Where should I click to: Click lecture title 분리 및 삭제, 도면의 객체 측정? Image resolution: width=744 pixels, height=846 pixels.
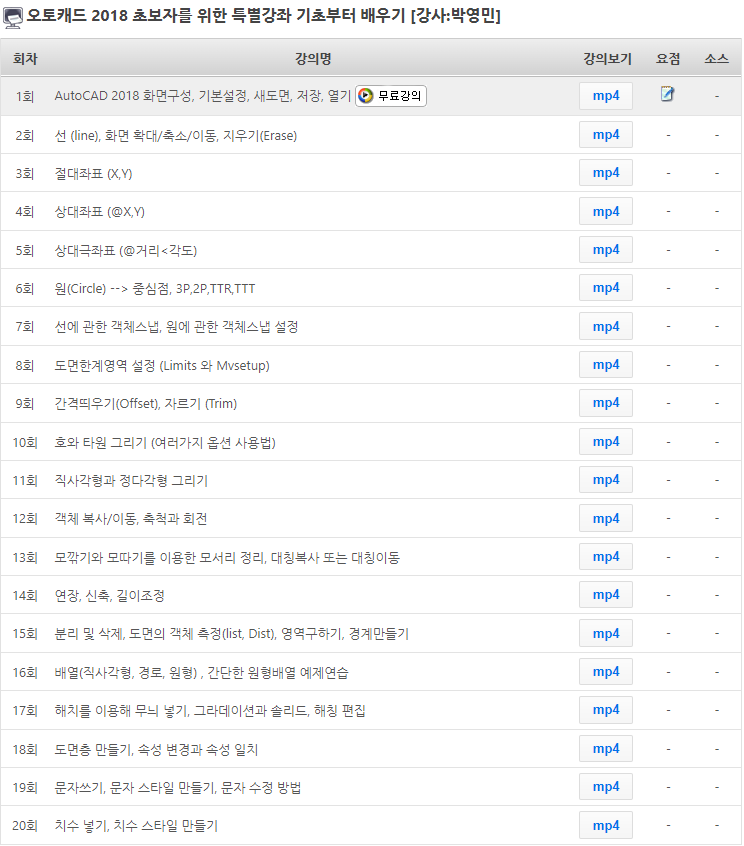click(232, 634)
